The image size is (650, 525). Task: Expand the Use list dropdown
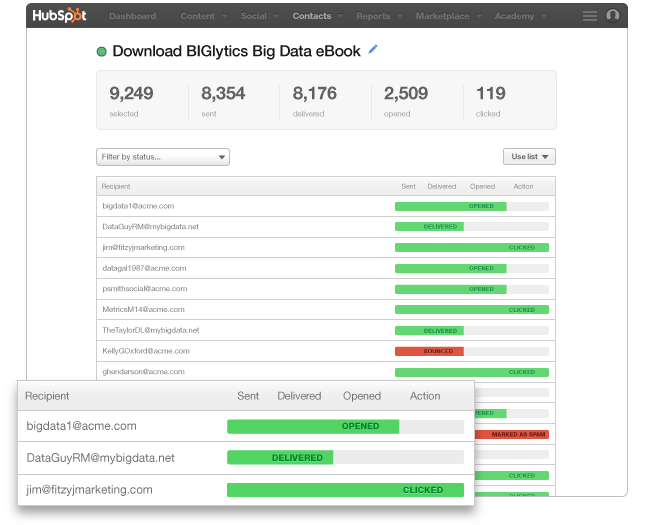coord(529,157)
